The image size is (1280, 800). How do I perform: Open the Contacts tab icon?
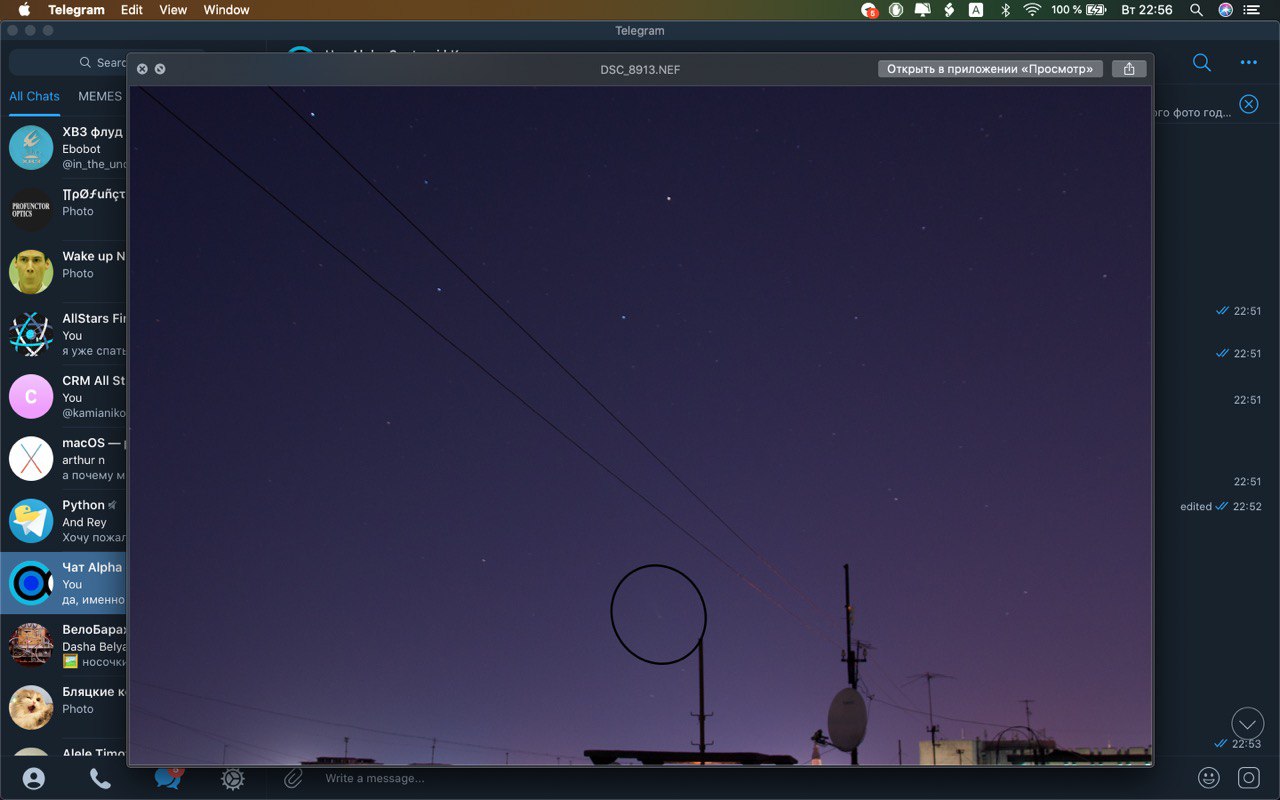point(34,778)
